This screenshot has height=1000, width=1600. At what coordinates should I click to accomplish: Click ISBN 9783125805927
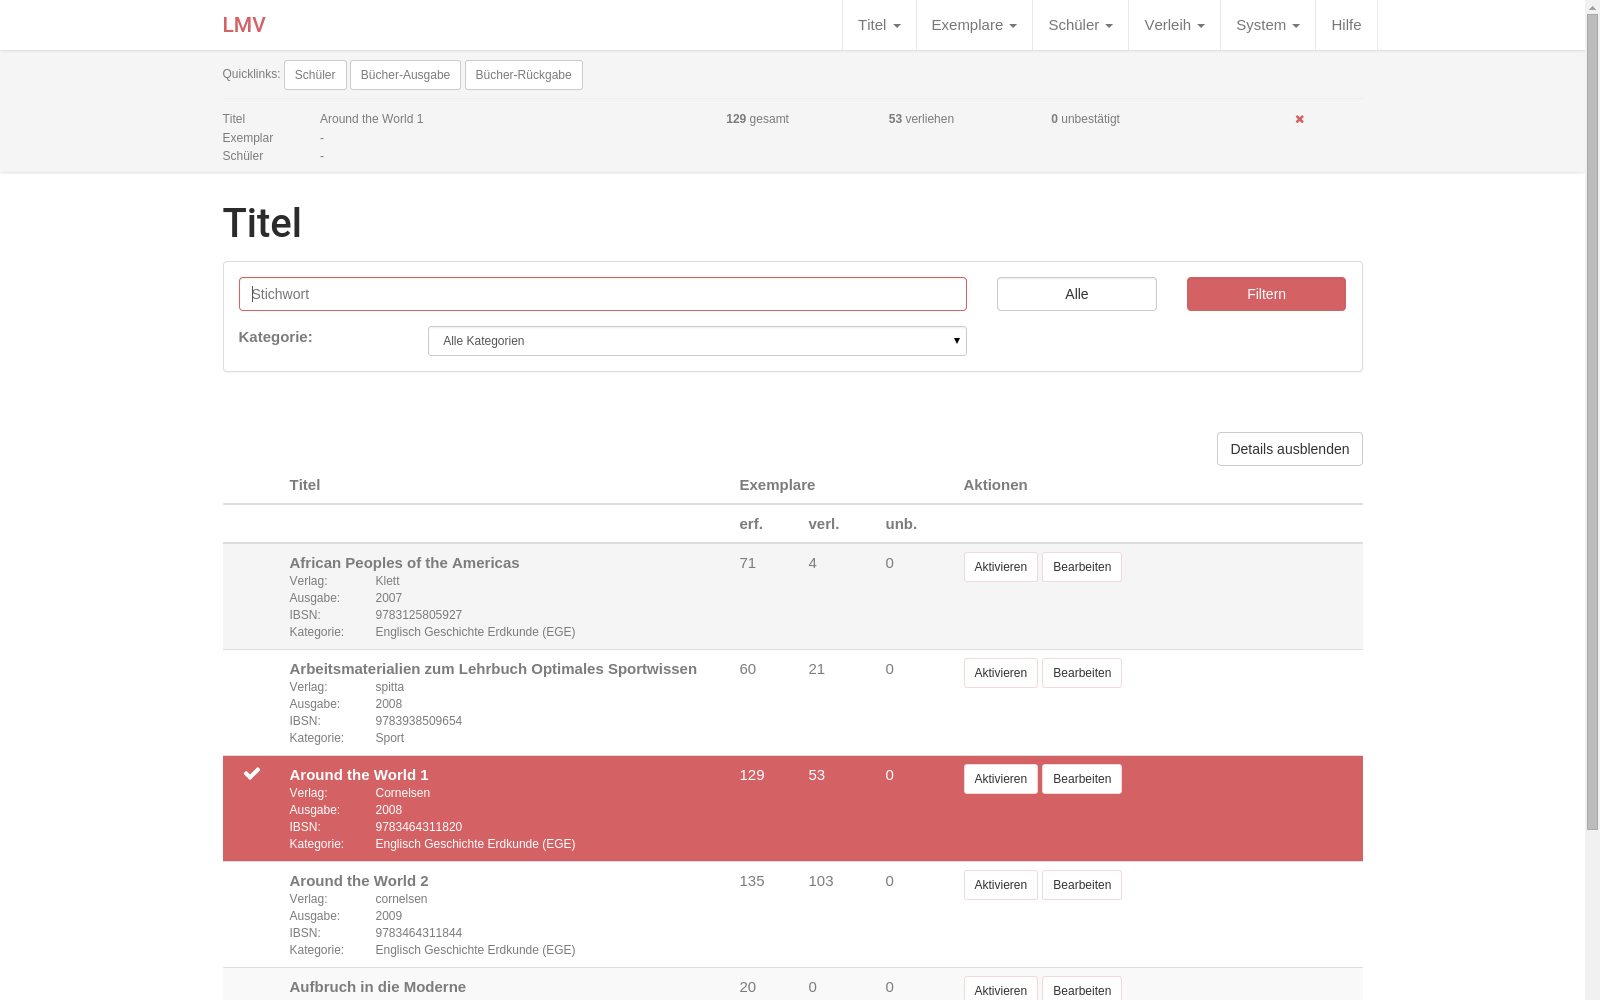click(x=419, y=615)
